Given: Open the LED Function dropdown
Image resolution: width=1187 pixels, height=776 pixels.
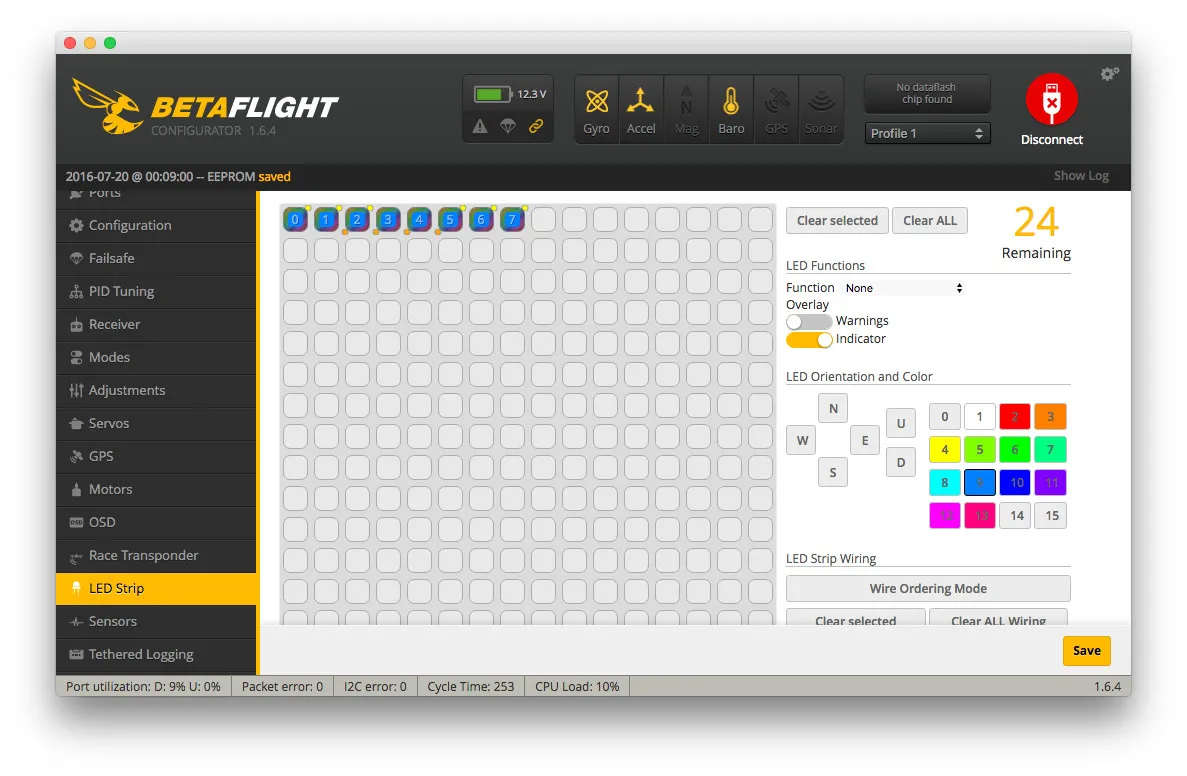Looking at the screenshot, I should point(903,288).
